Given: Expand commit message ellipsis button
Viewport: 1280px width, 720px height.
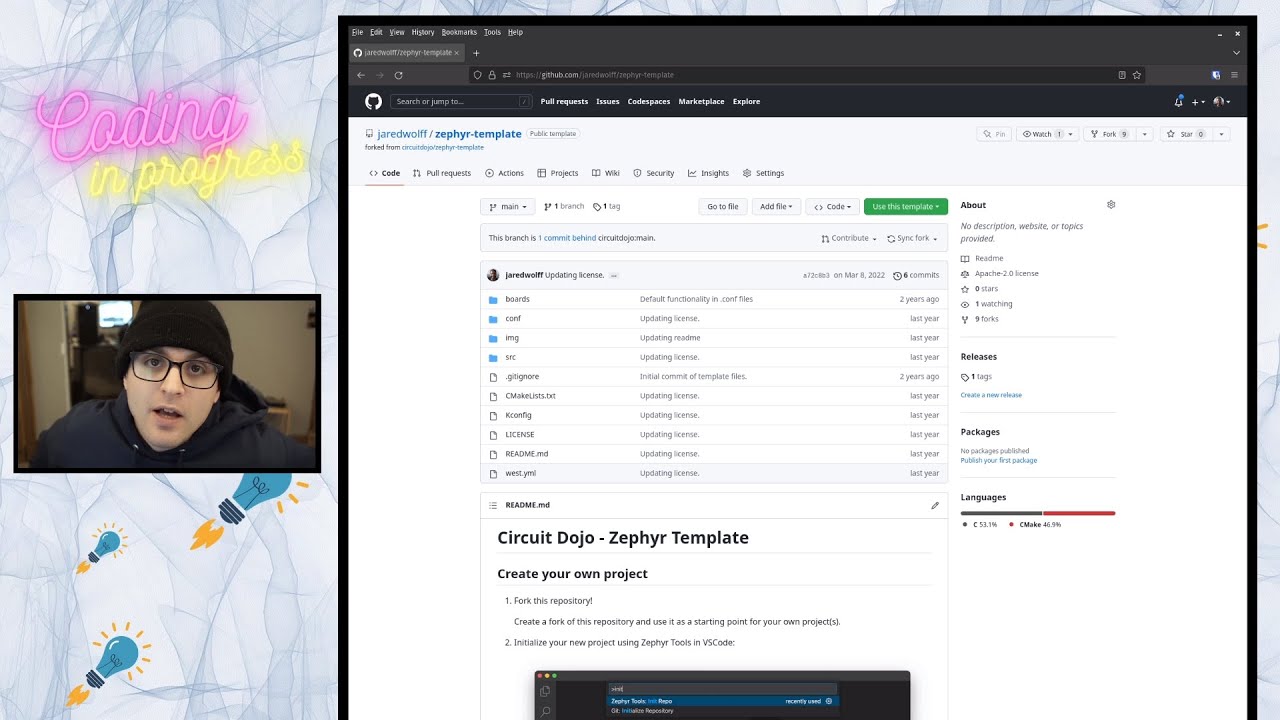Looking at the screenshot, I should [614, 275].
